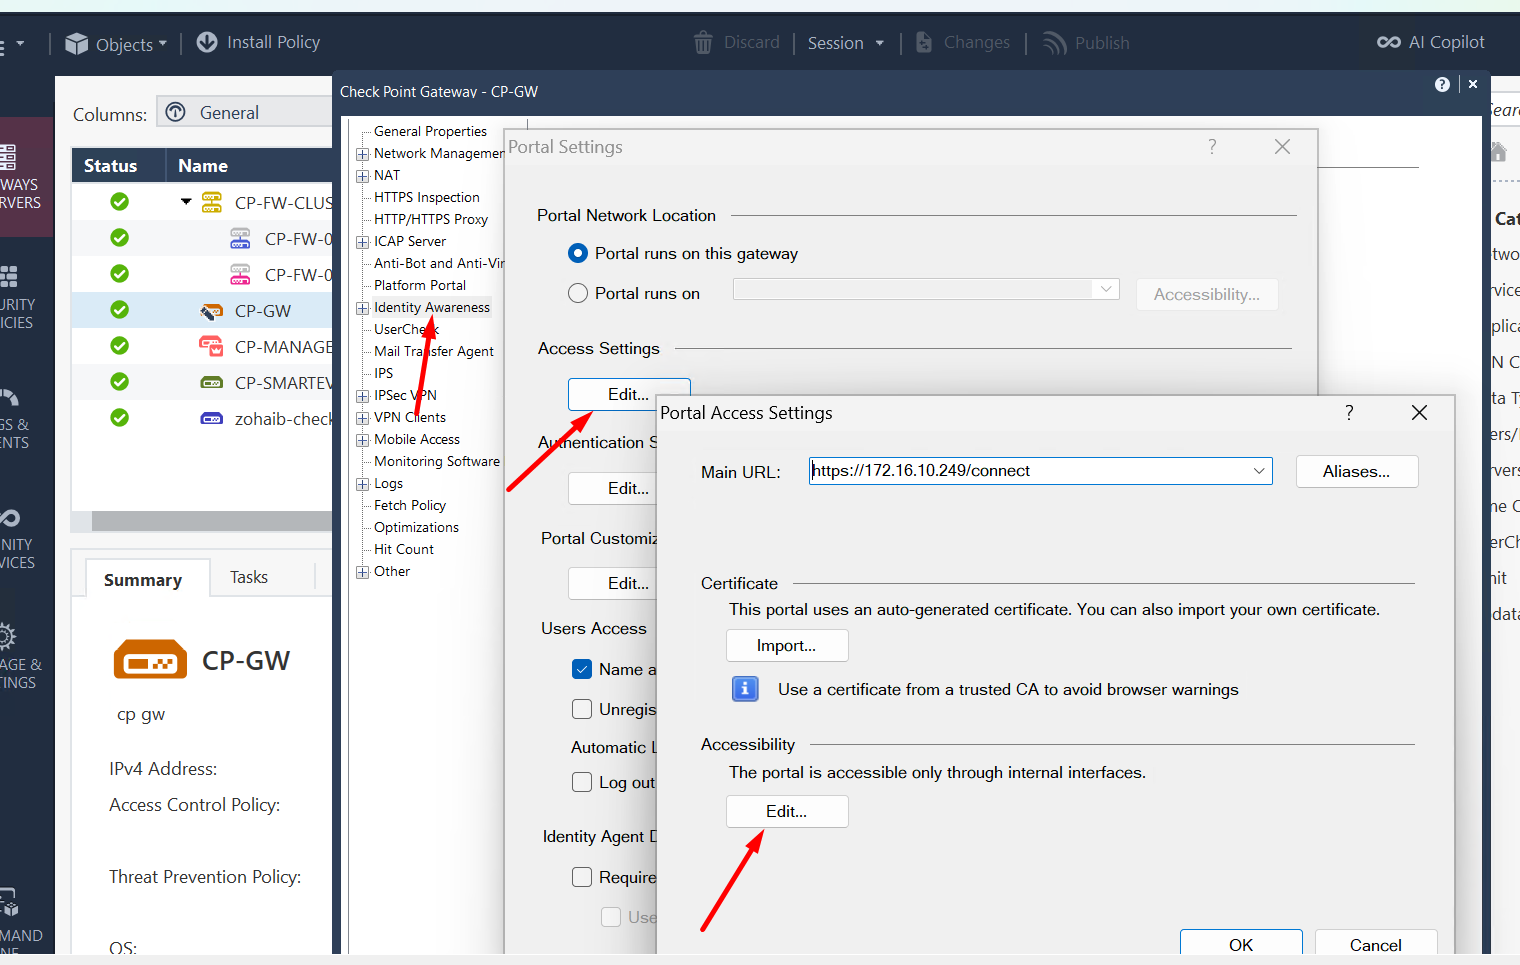Expand the Mobile Access tree node

[363, 440]
